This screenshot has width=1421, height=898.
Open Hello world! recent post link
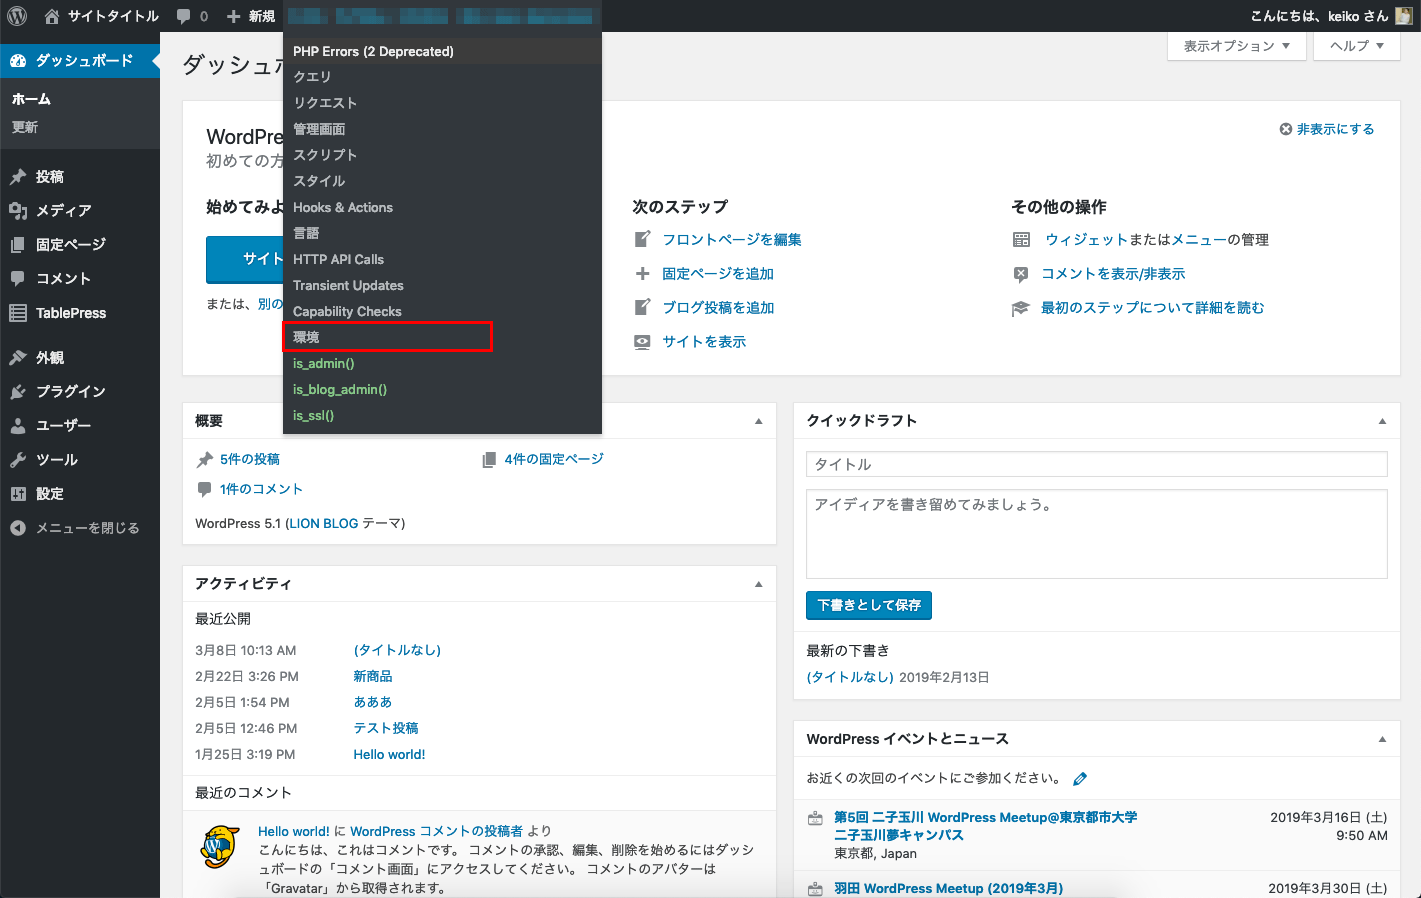pyautogui.click(x=389, y=754)
